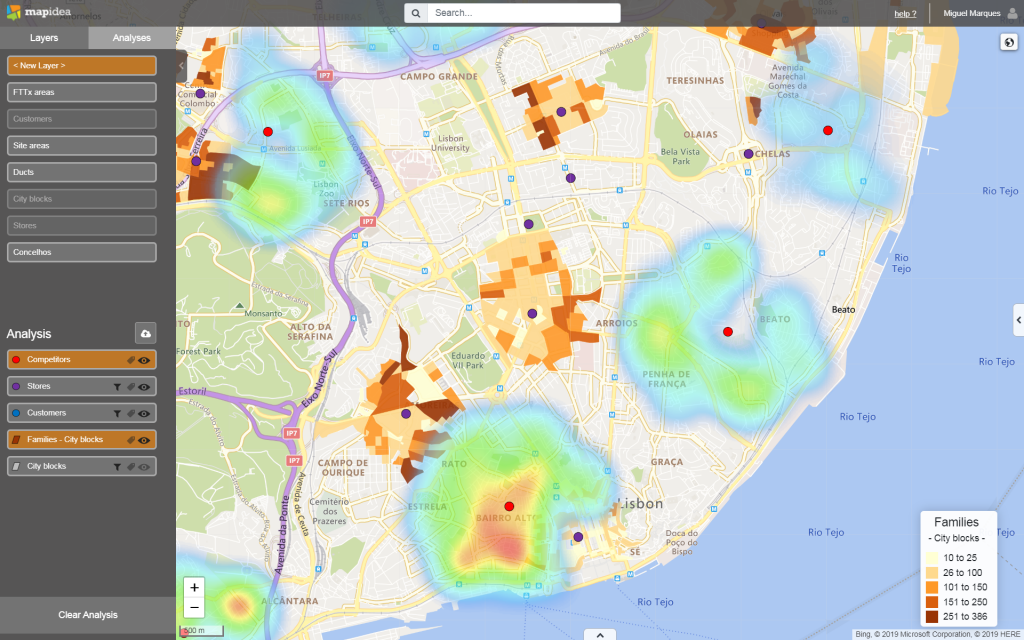Select the Site areas layer

click(82, 146)
